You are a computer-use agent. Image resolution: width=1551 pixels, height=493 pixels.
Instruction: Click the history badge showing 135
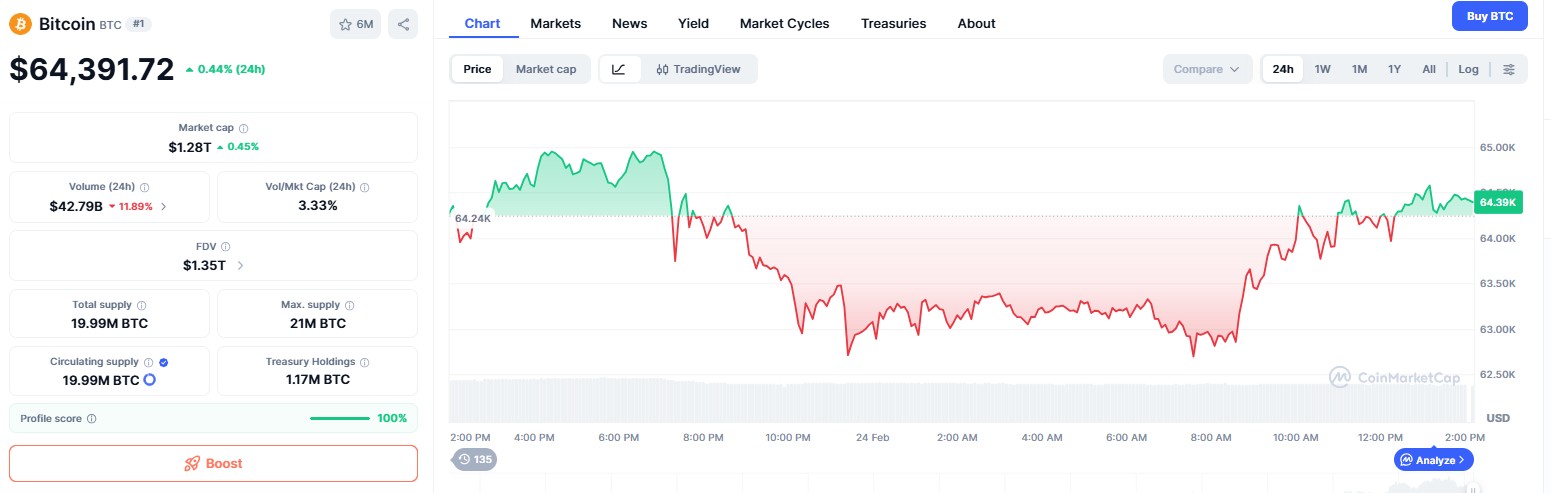pyautogui.click(x=475, y=460)
